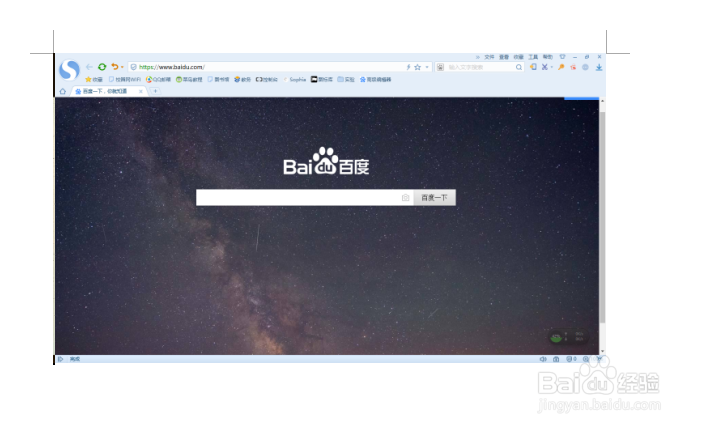Open the 收藏 menu
The width and height of the screenshot is (701, 430).
click(518, 57)
